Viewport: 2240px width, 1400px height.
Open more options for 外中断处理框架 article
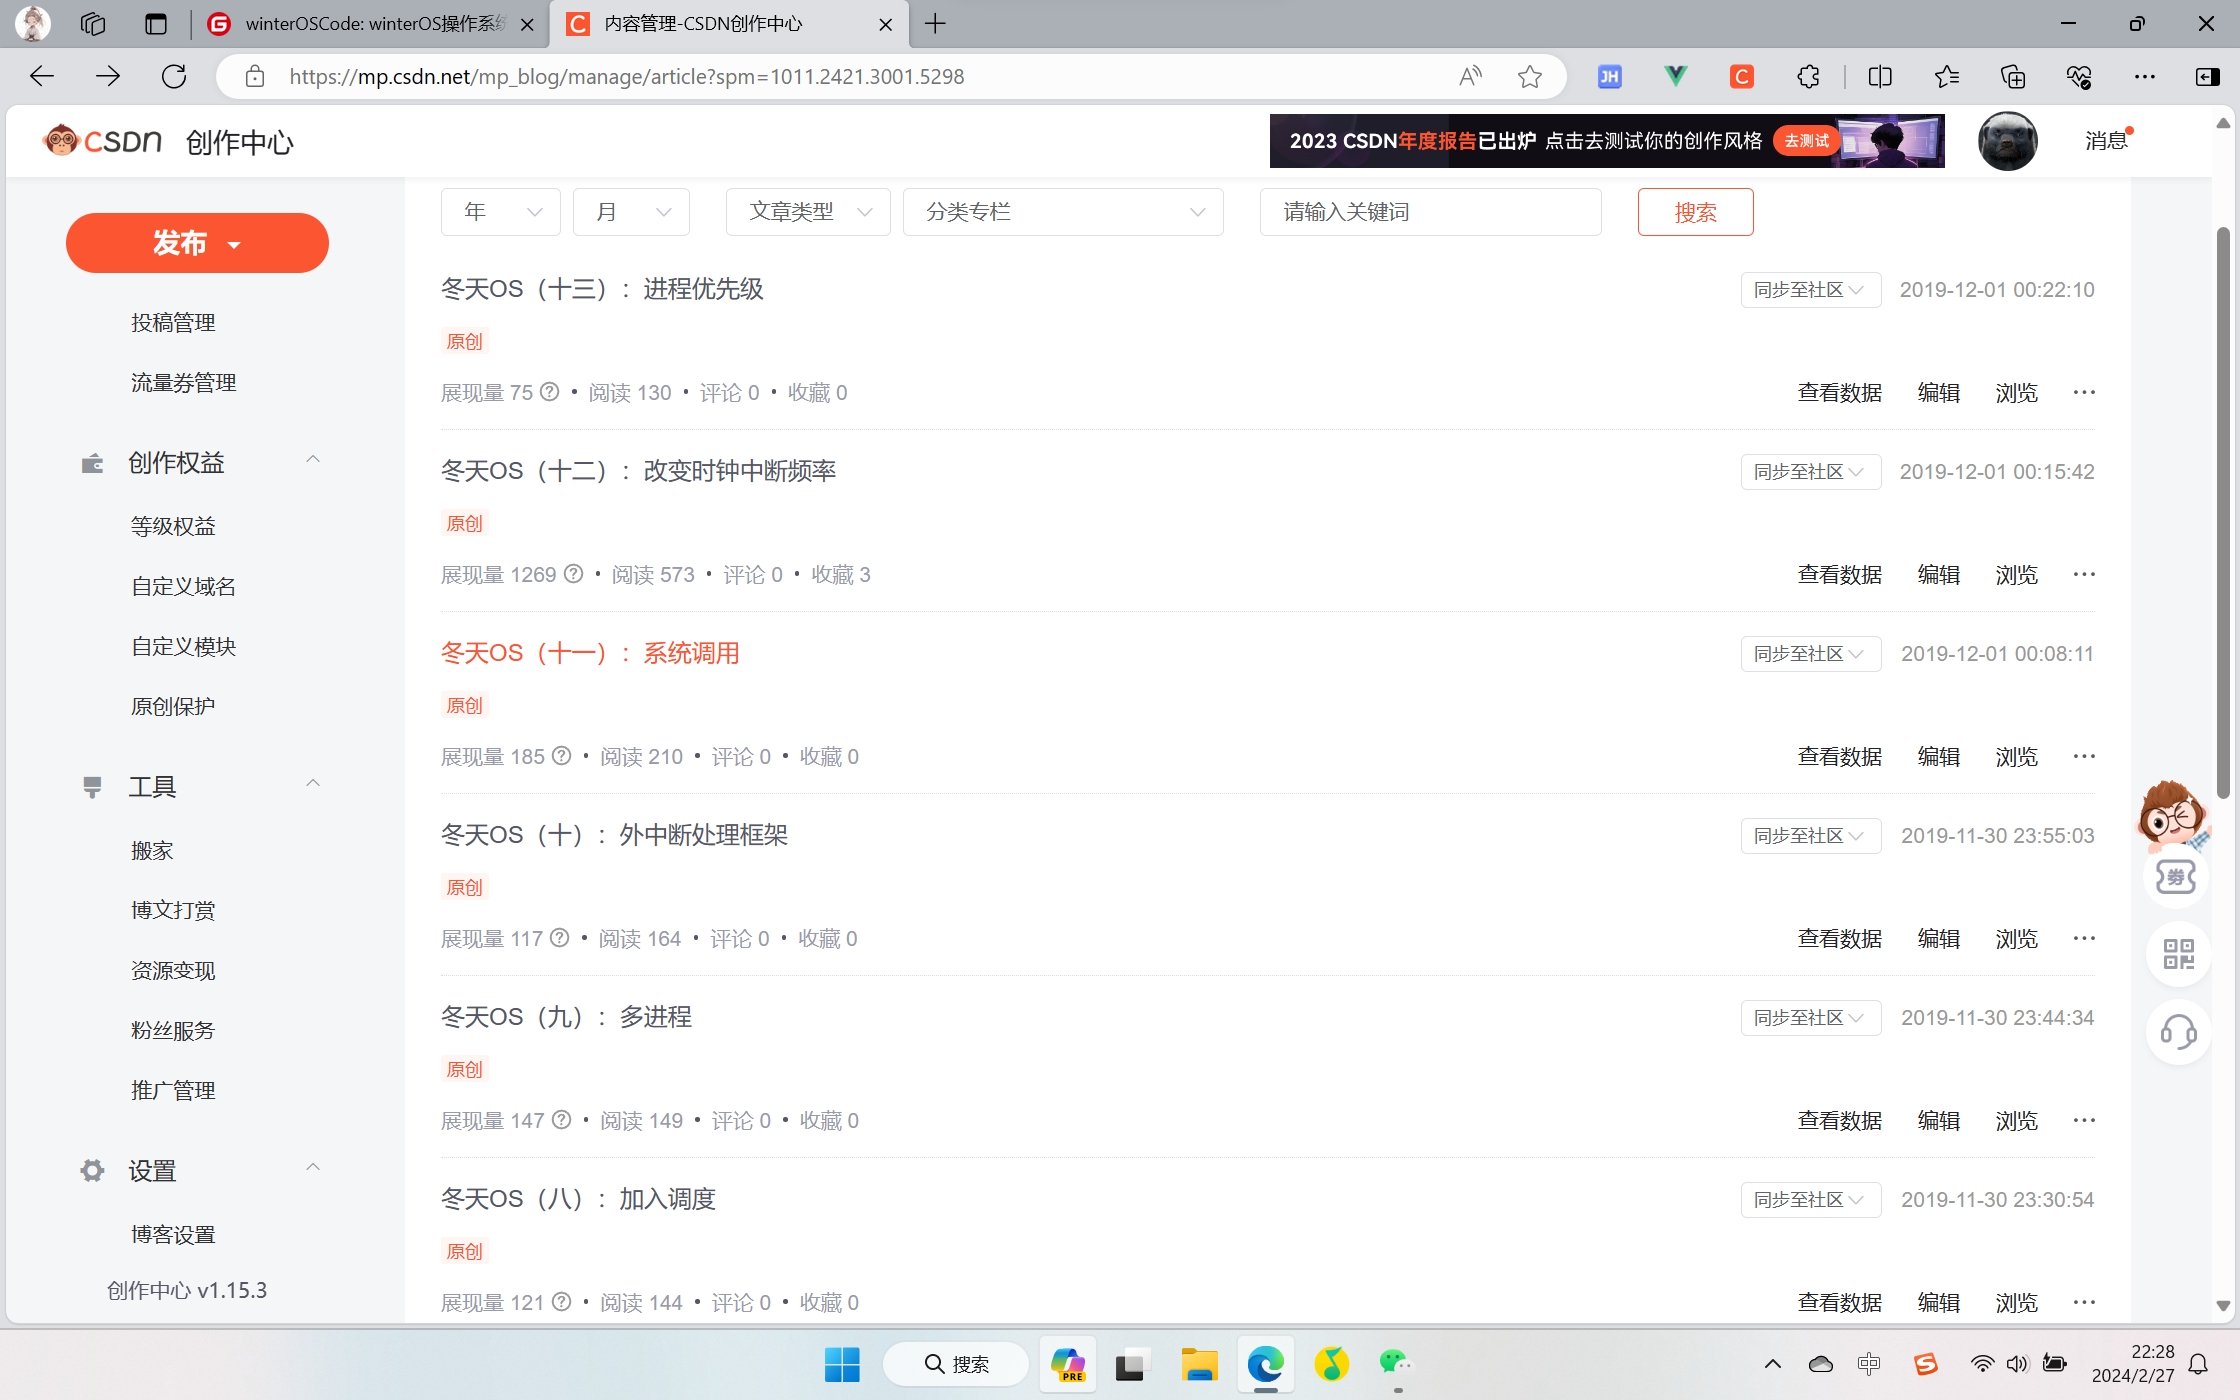(x=2084, y=938)
